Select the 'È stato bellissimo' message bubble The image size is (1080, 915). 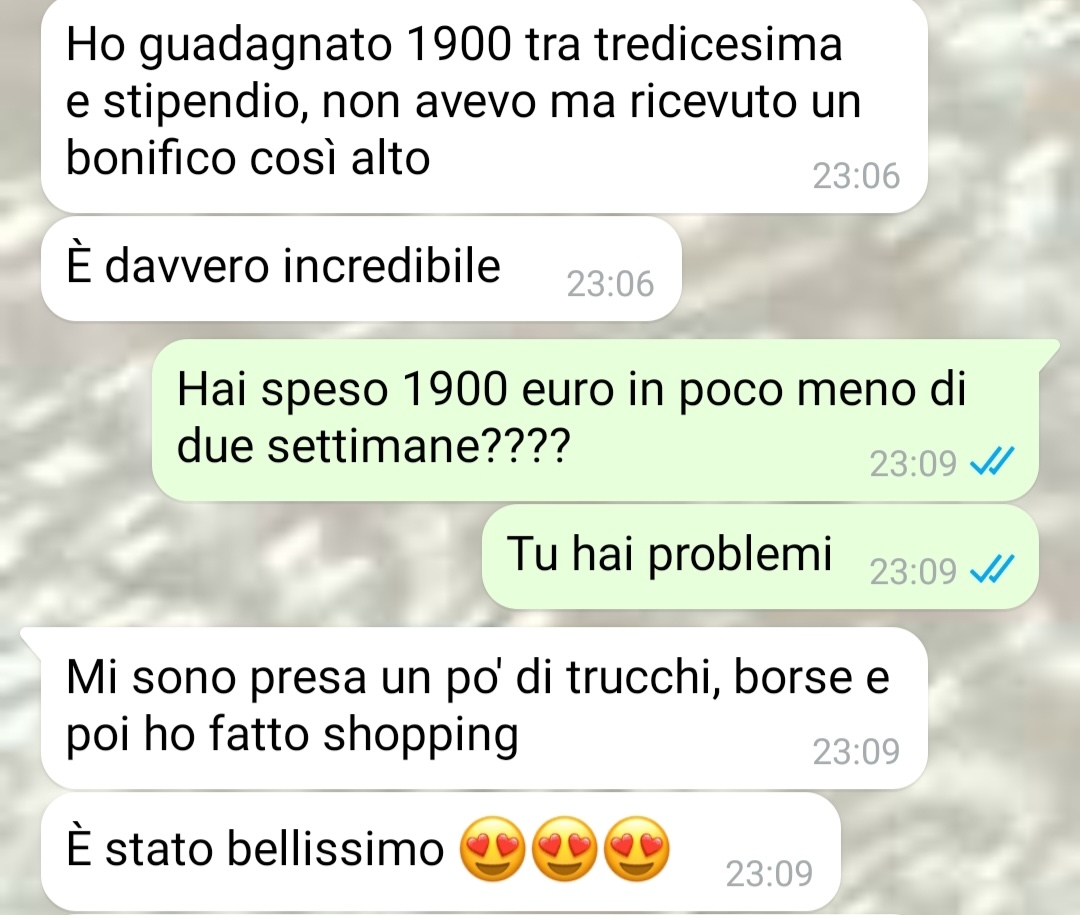(x=441, y=852)
